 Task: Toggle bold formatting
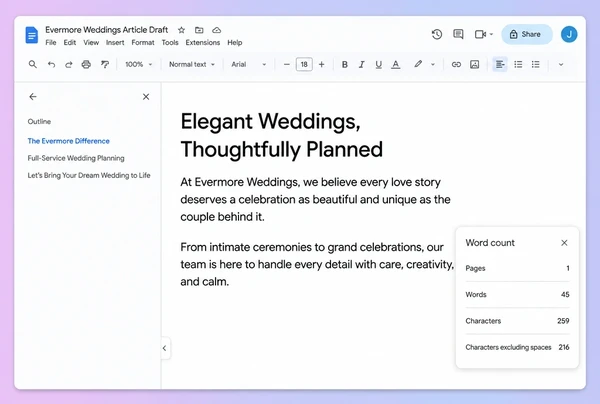[x=344, y=64]
